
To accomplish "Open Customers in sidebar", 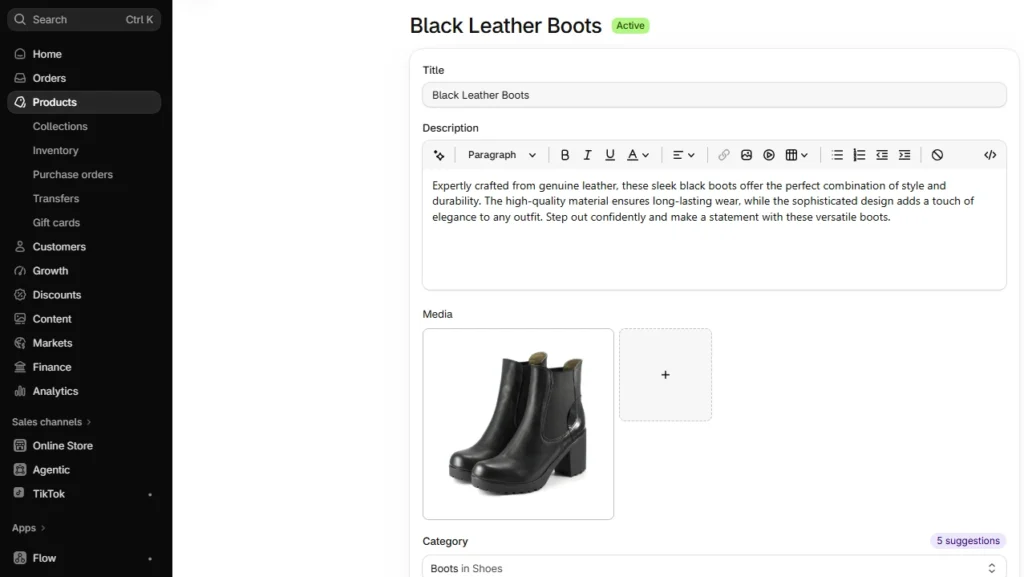I will coord(84,247).
